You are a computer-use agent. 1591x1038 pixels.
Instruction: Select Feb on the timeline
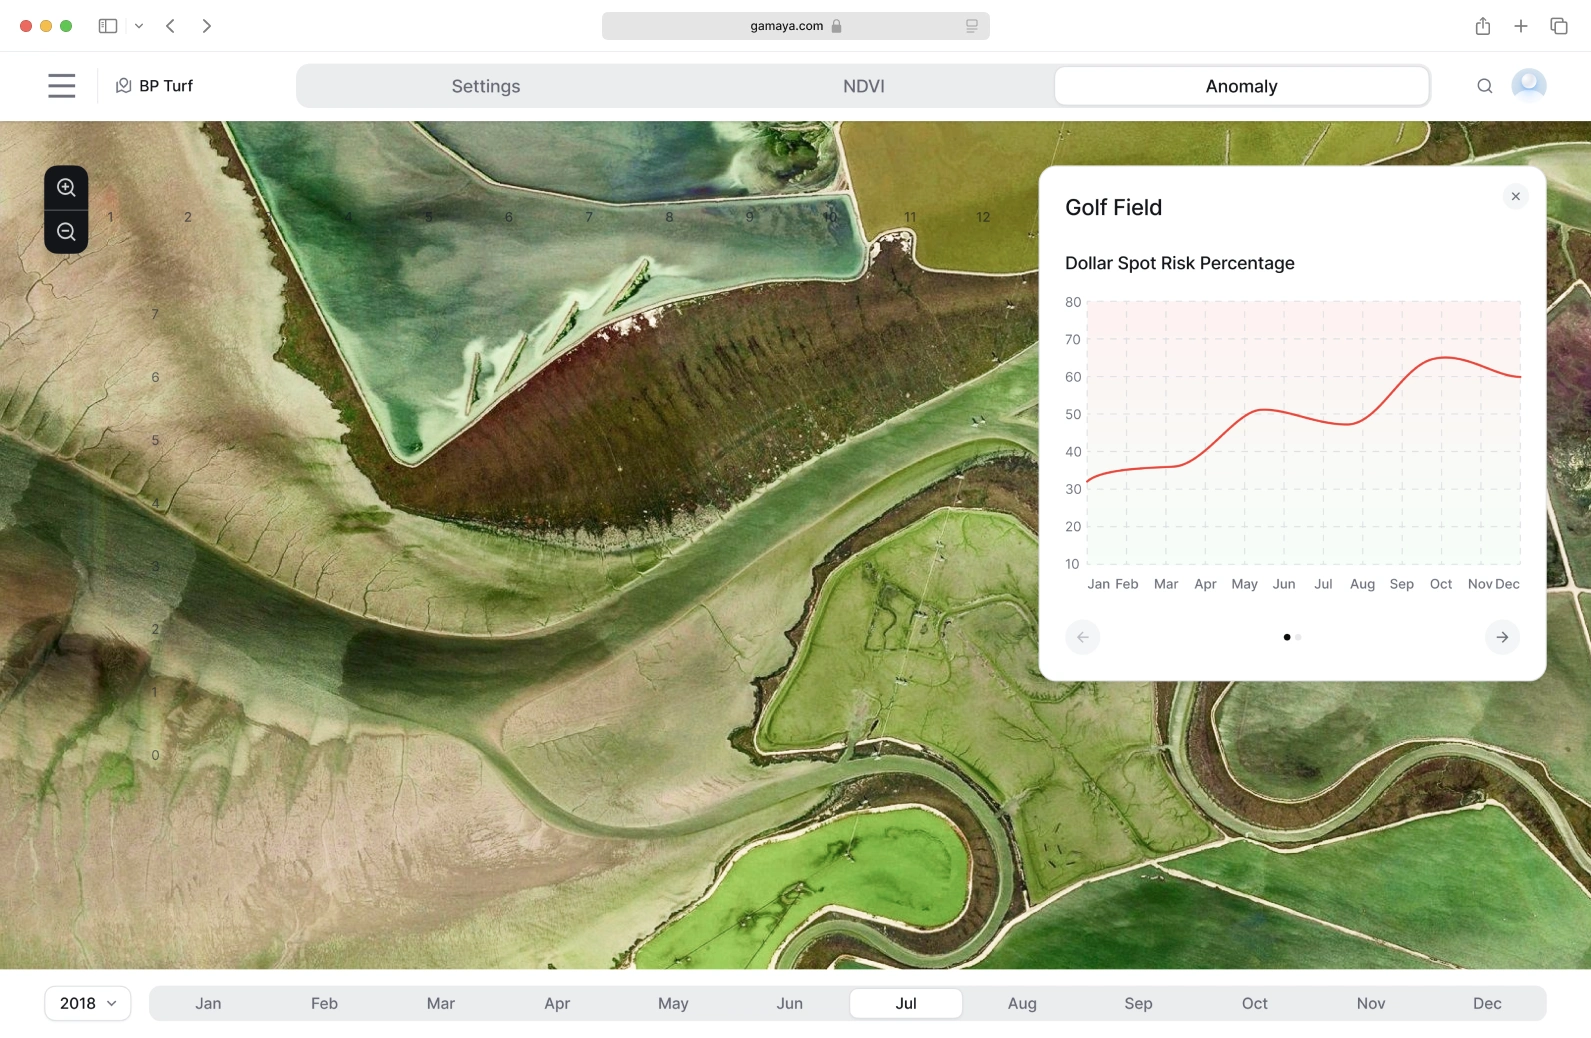tap(324, 1003)
